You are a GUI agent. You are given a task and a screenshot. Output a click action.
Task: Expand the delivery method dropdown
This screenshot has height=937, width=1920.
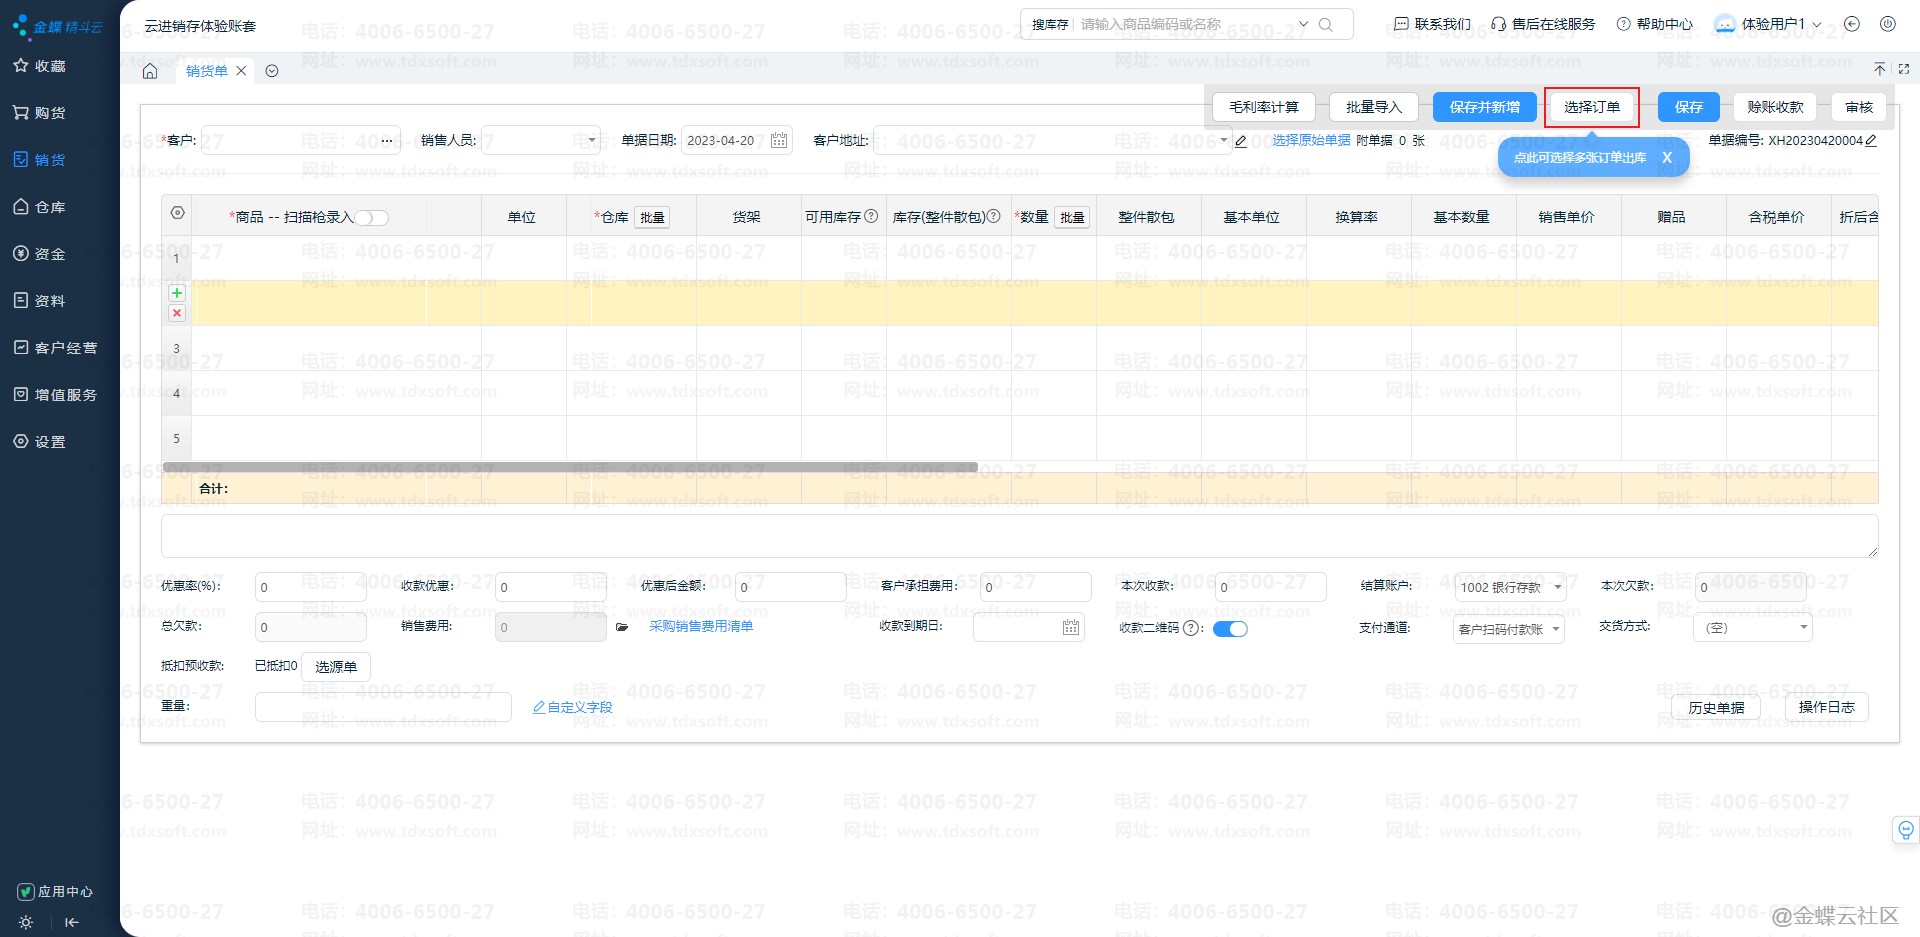tap(1803, 628)
